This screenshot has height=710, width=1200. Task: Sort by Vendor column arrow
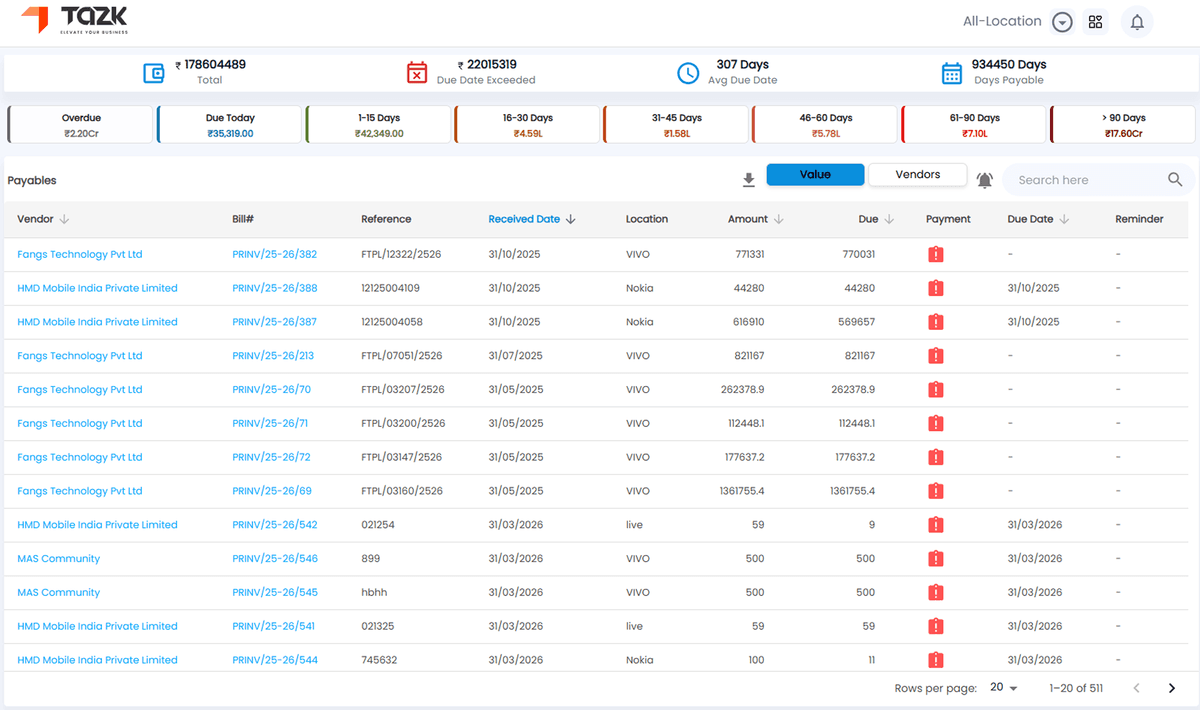tap(64, 219)
